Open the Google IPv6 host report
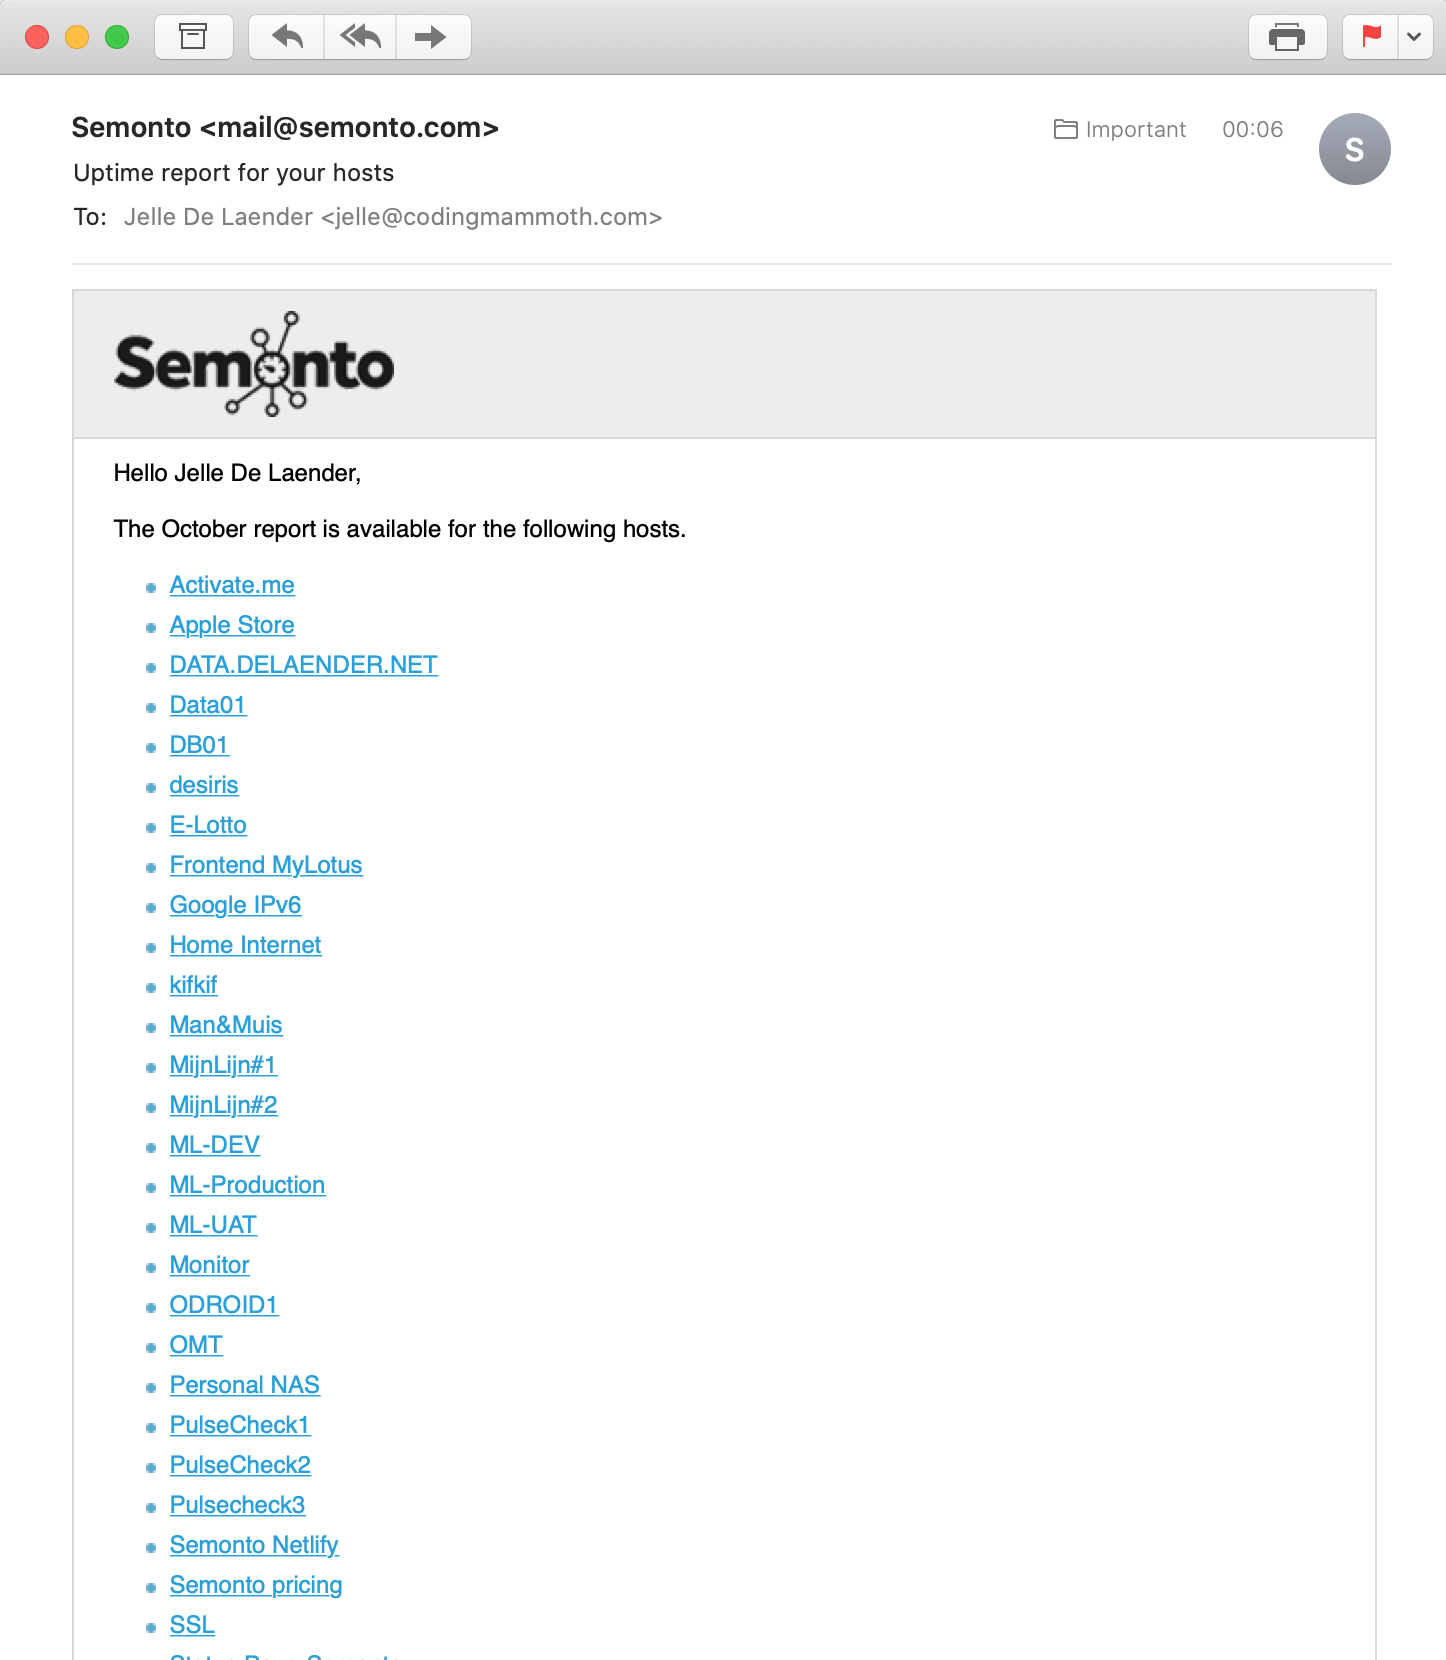Image resolution: width=1446 pixels, height=1660 pixels. click(x=235, y=905)
